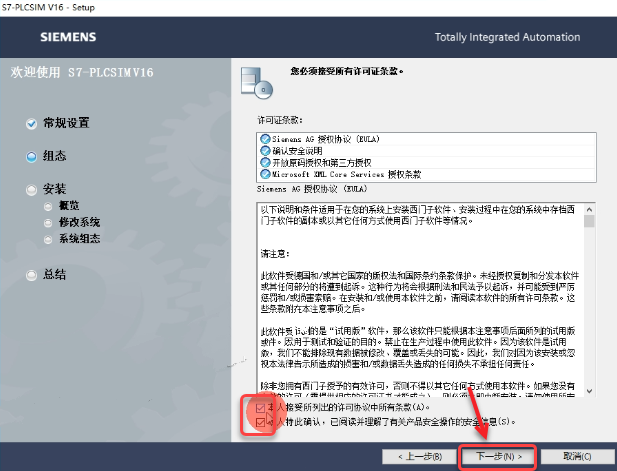Screen dimensions: 617x471
Task: Click the 许可证条款 label
Action: [x=280, y=120]
